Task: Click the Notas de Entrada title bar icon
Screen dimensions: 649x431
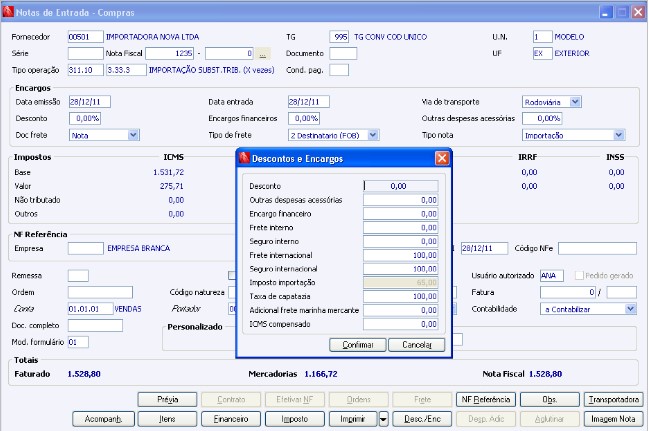Action: 7,12
